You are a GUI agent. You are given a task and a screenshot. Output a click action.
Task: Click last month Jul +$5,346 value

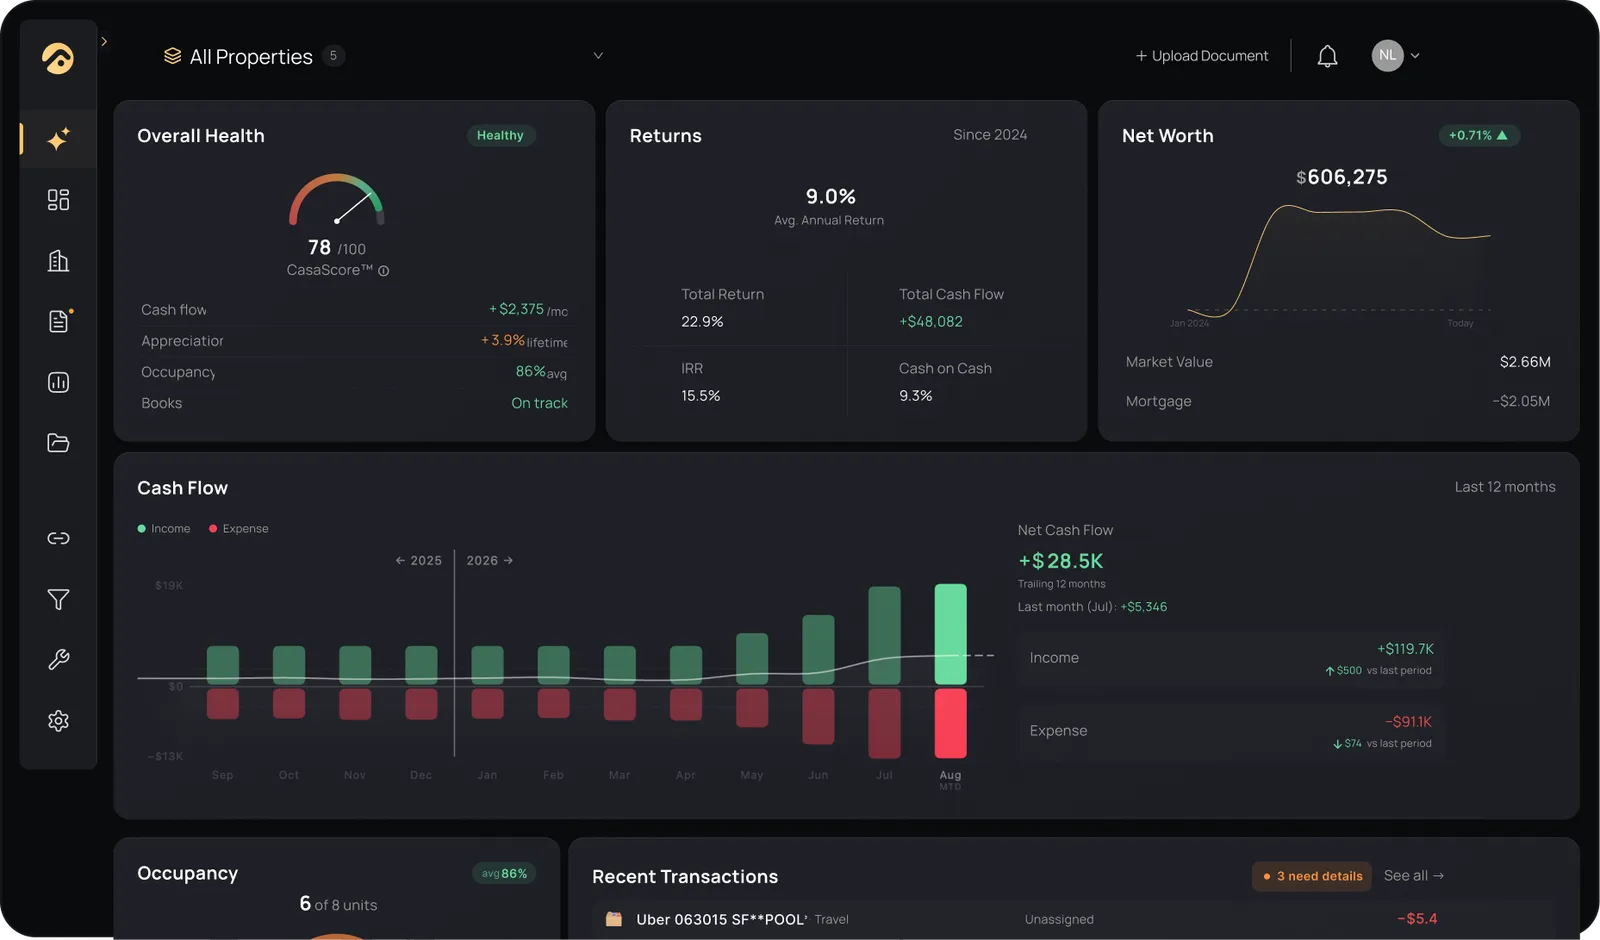1144,607
